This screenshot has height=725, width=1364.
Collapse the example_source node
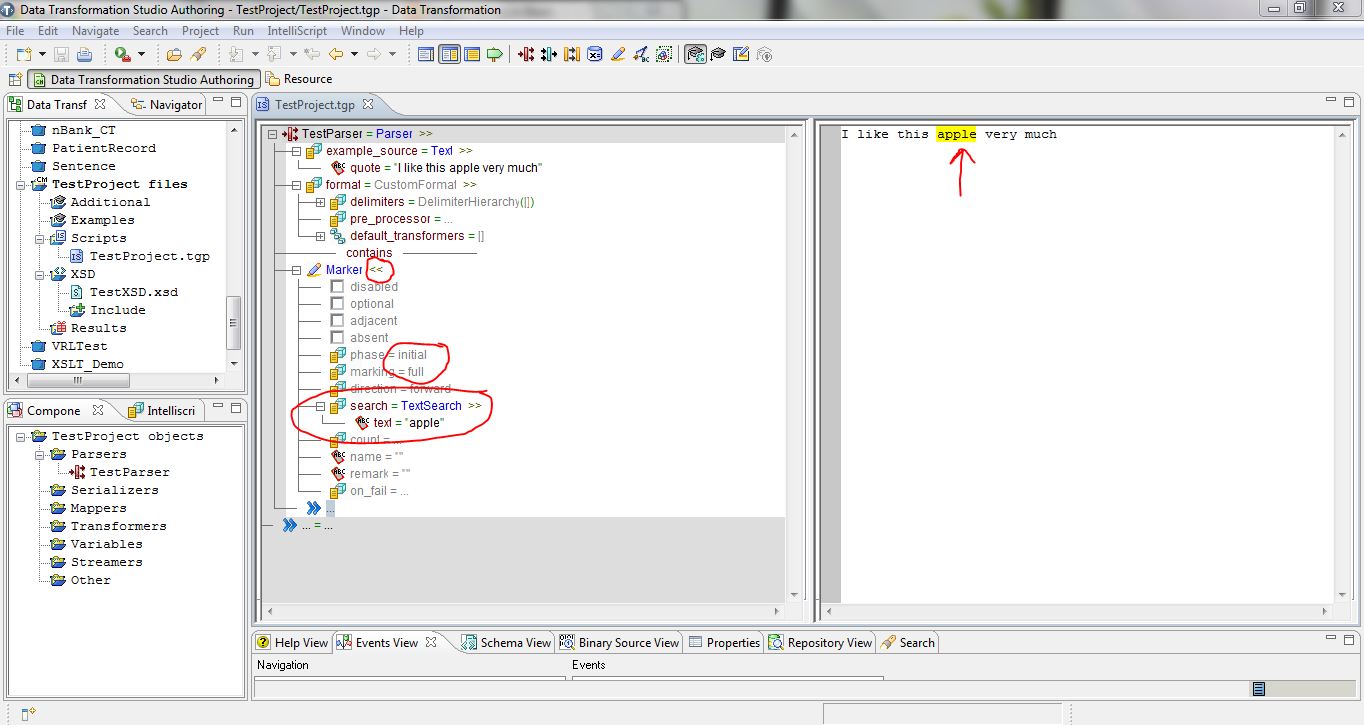click(296, 151)
